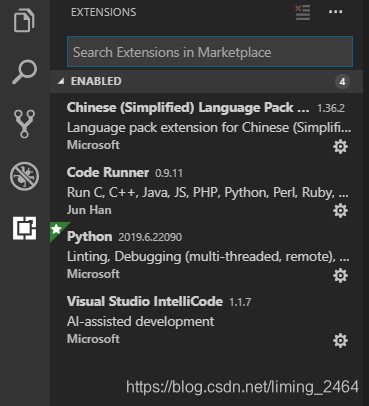This screenshot has height=406, width=369.
Task: Clear extensions search results icon
Action: click(303, 12)
